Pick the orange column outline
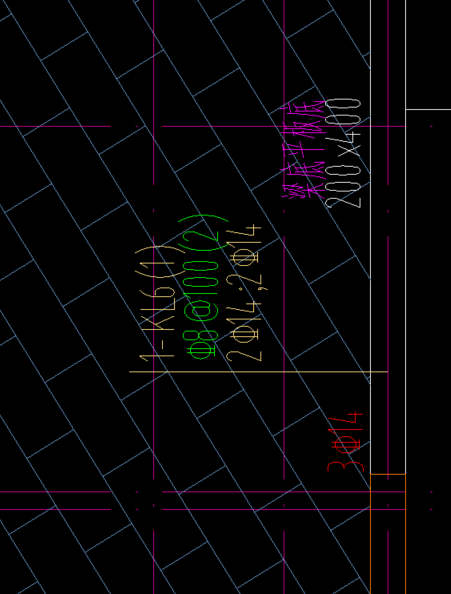451x594 pixels. pyautogui.click(x=388, y=534)
